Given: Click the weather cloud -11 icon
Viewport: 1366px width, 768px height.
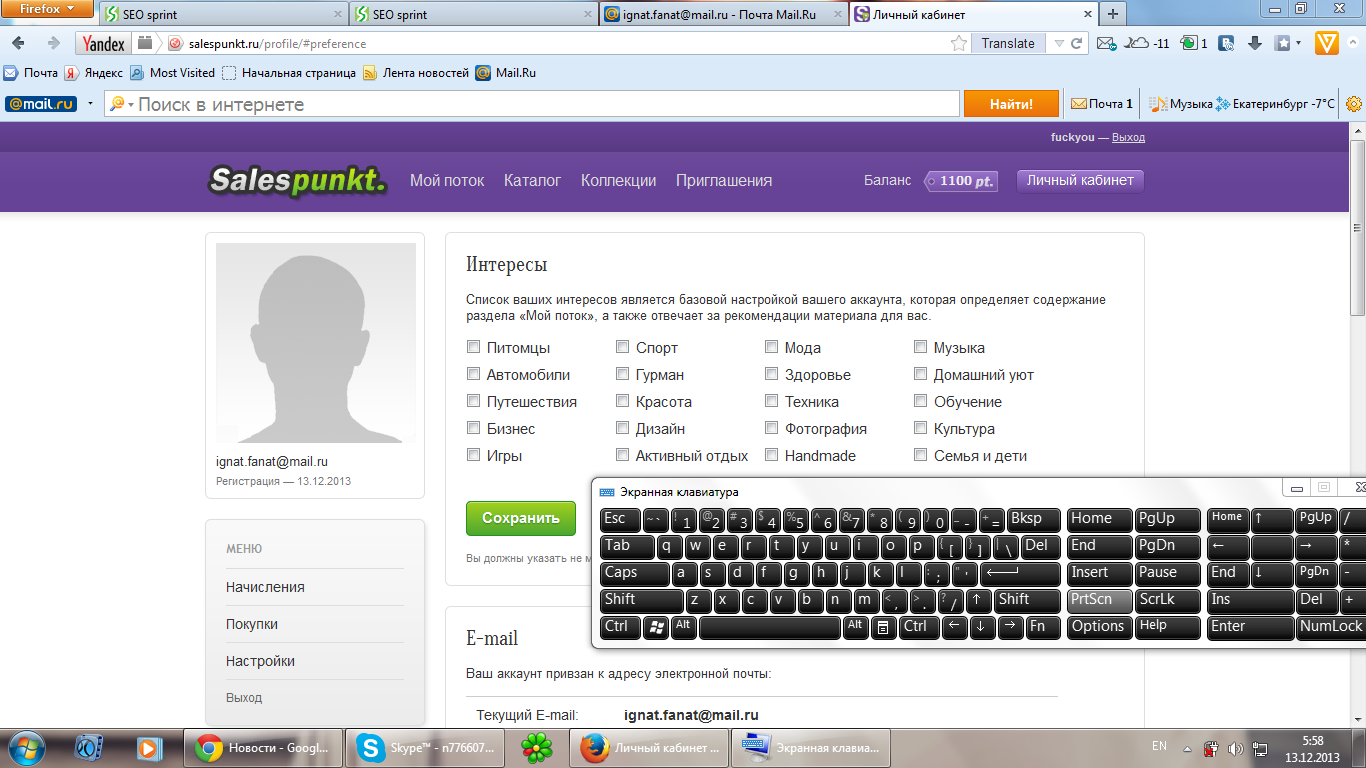Looking at the screenshot, I should [x=1148, y=43].
